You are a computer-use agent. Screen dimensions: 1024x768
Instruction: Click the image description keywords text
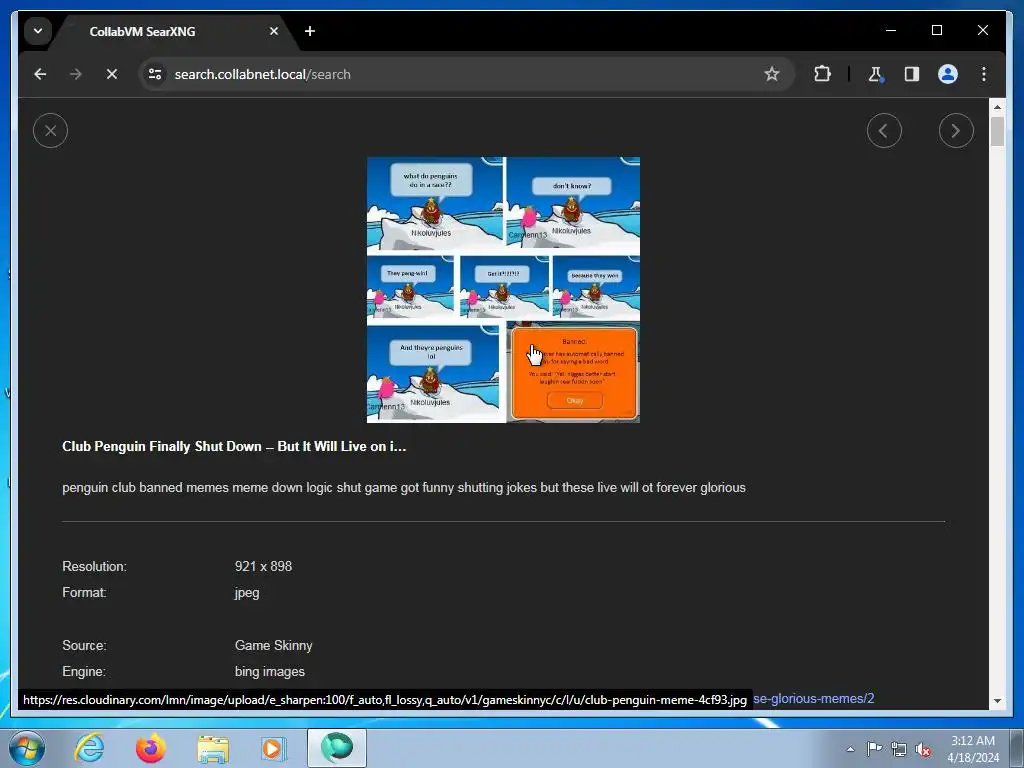click(404, 488)
